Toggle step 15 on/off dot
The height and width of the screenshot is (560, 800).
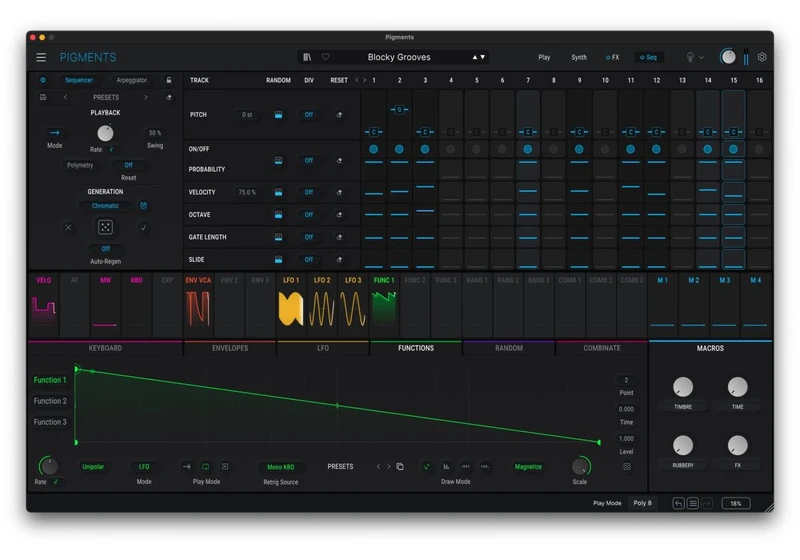(733, 149)
